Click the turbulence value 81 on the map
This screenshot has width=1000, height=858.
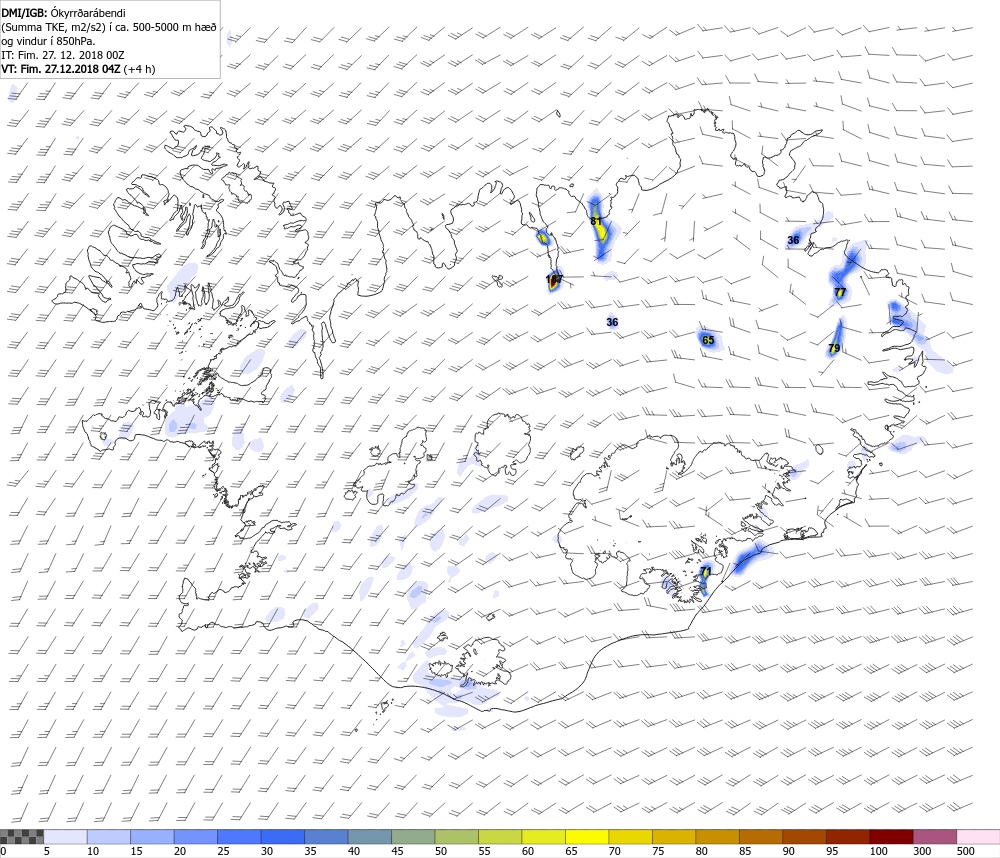tap(596, 221)
